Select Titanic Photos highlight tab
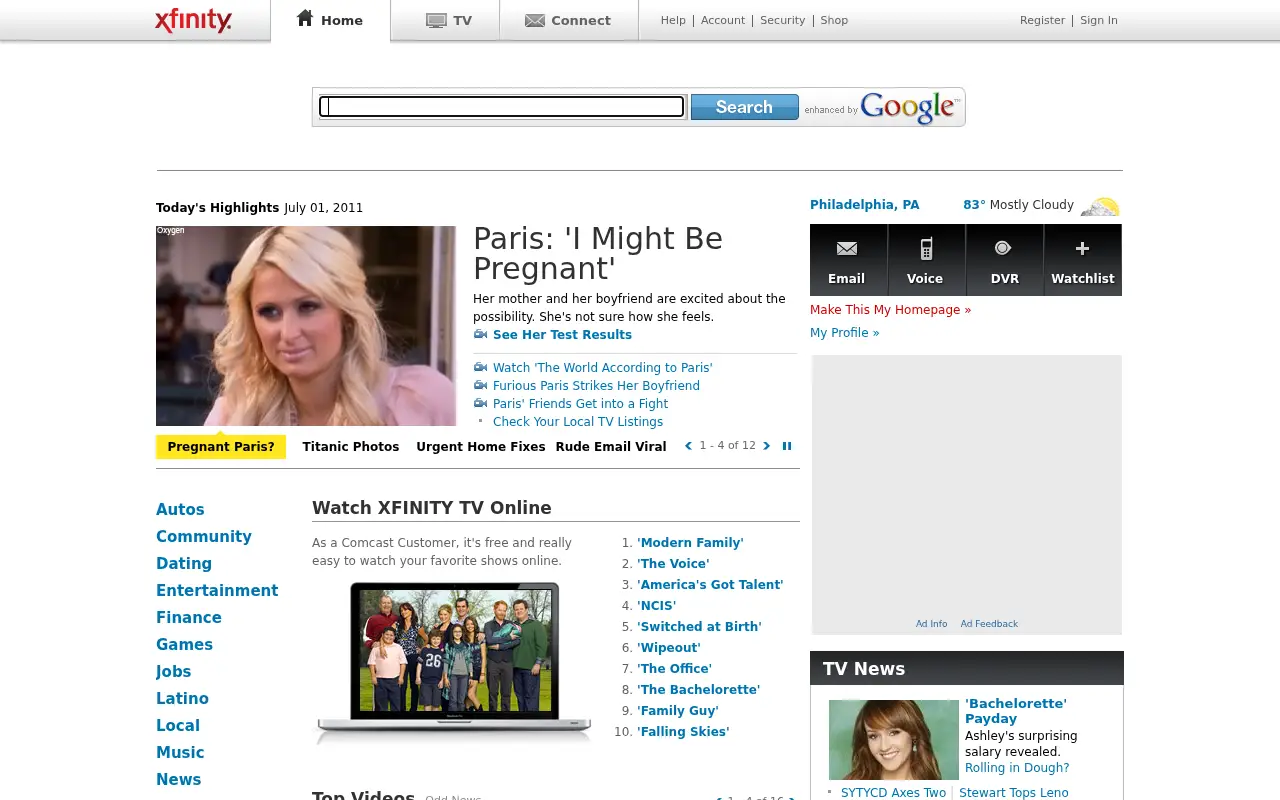The height and width of the screenshot is (800, 1280). pos(351,447)
